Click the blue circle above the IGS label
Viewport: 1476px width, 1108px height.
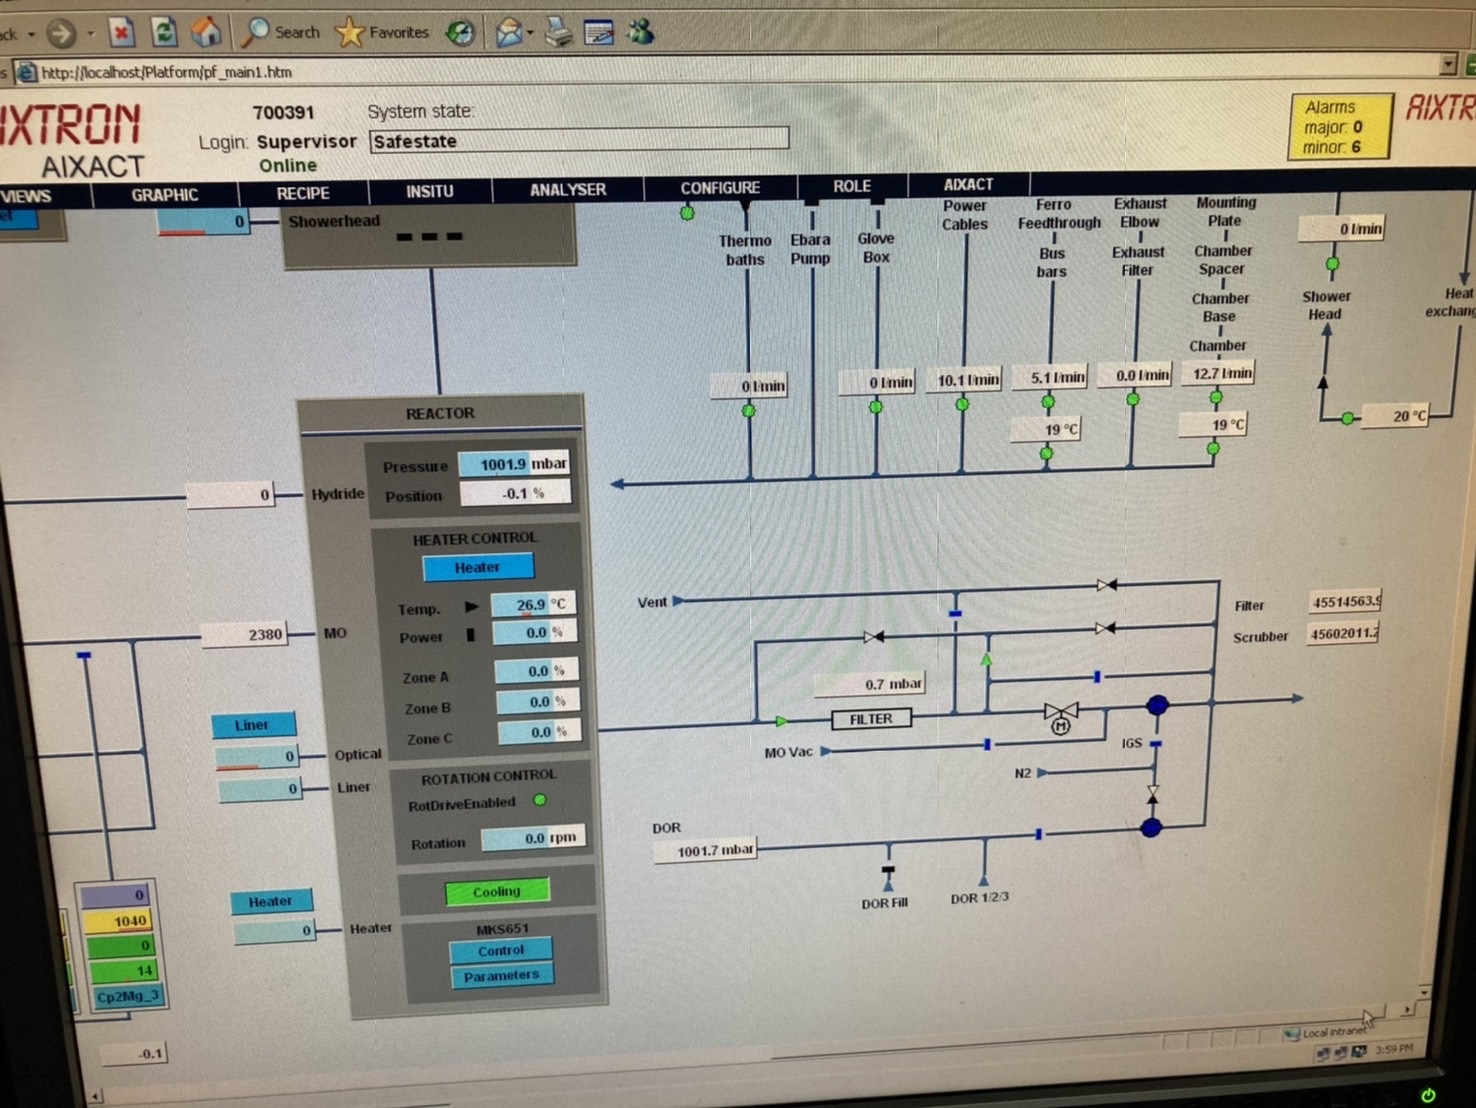tap(1157, 705)
